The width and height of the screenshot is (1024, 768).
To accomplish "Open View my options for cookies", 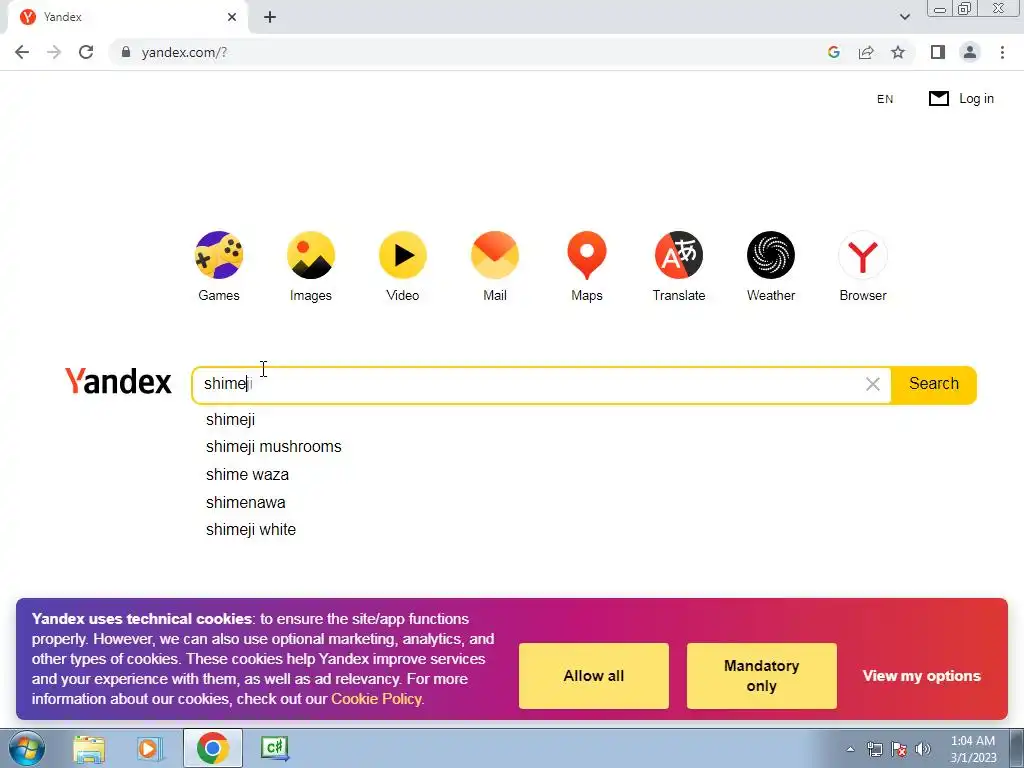I will [x=921, y=676].
